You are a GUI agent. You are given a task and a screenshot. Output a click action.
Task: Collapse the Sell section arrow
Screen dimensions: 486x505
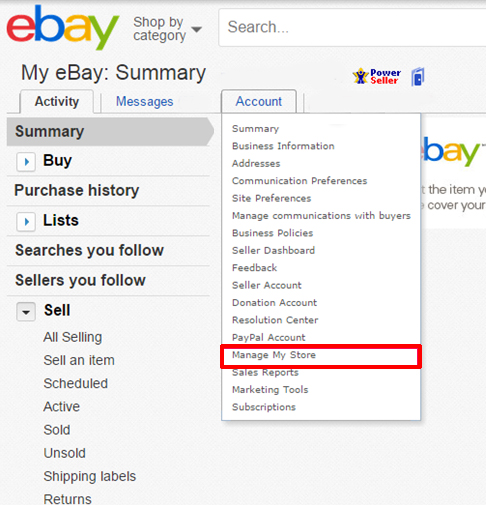point(26,312)
